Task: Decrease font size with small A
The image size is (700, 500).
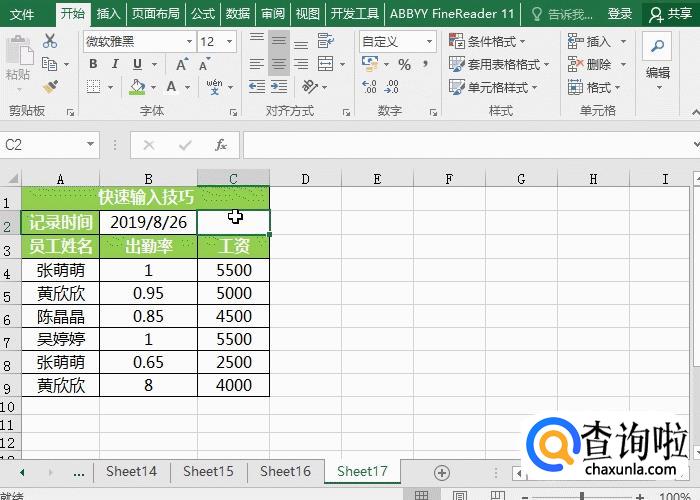Action: pos(204,65)
